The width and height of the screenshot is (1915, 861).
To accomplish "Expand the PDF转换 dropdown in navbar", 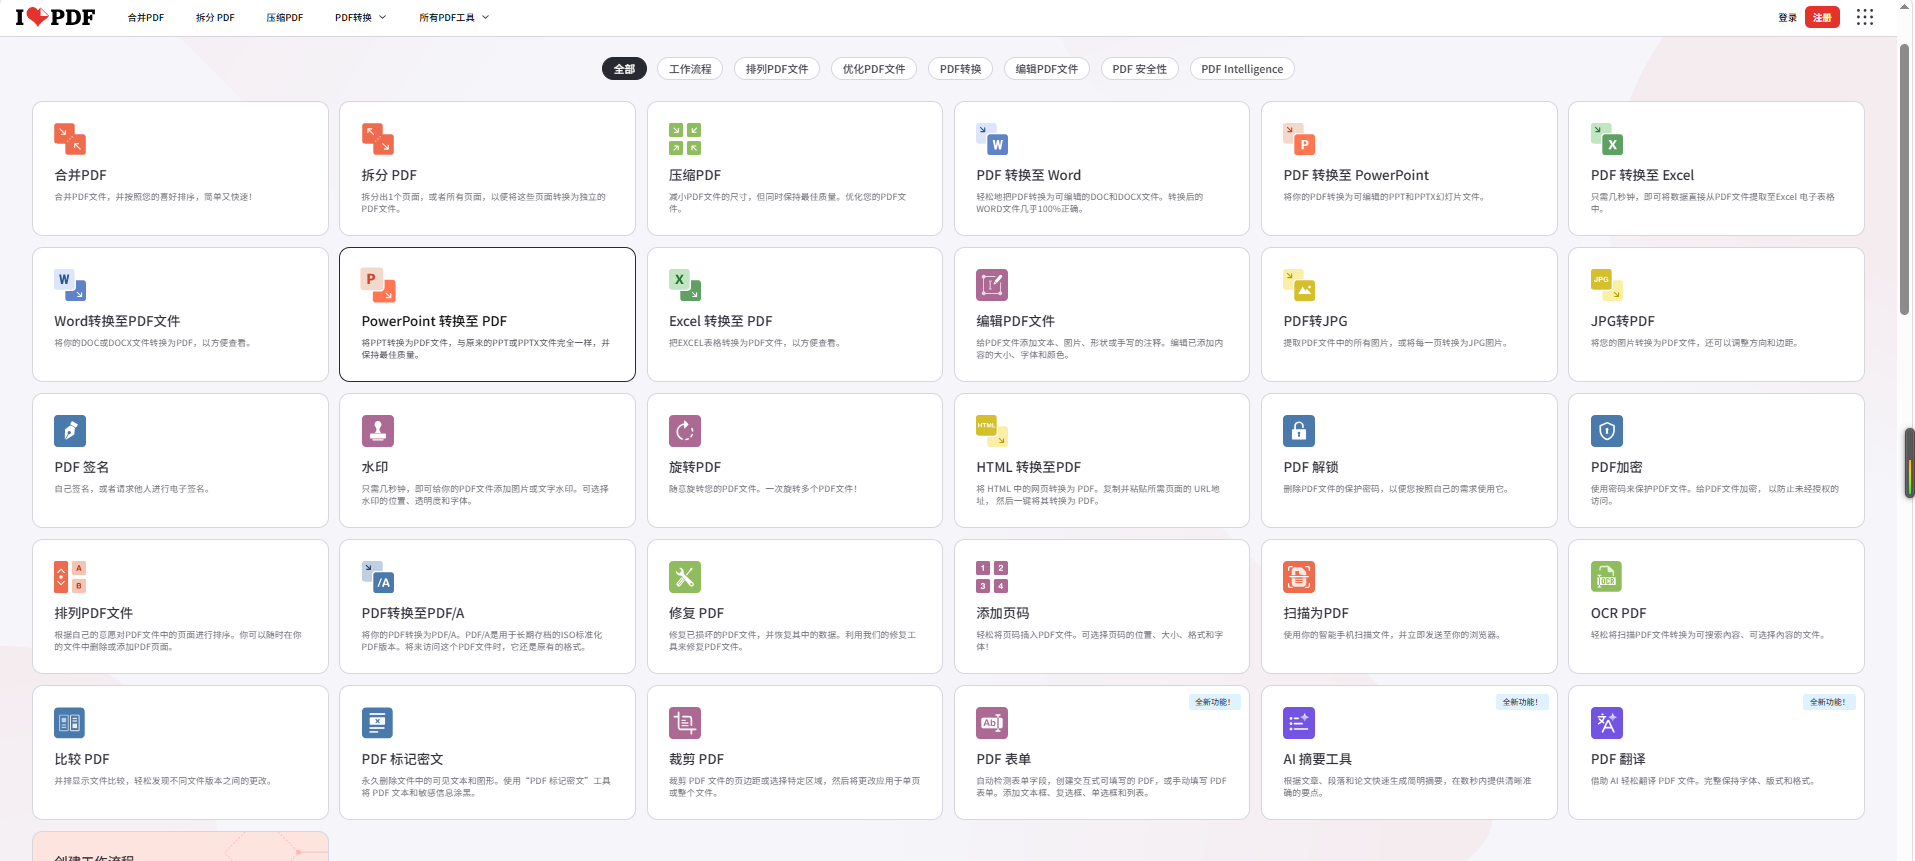I will (360, 18).
